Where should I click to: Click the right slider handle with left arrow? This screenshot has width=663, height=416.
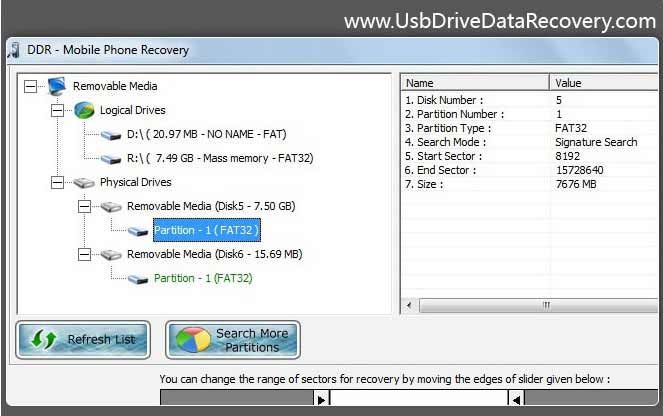click(516, 399)
